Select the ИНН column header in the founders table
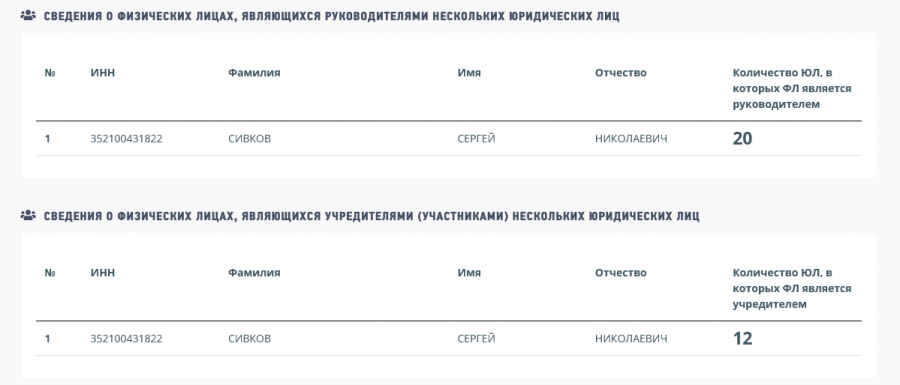The image size is (900, 385). [x=103, y=273]
